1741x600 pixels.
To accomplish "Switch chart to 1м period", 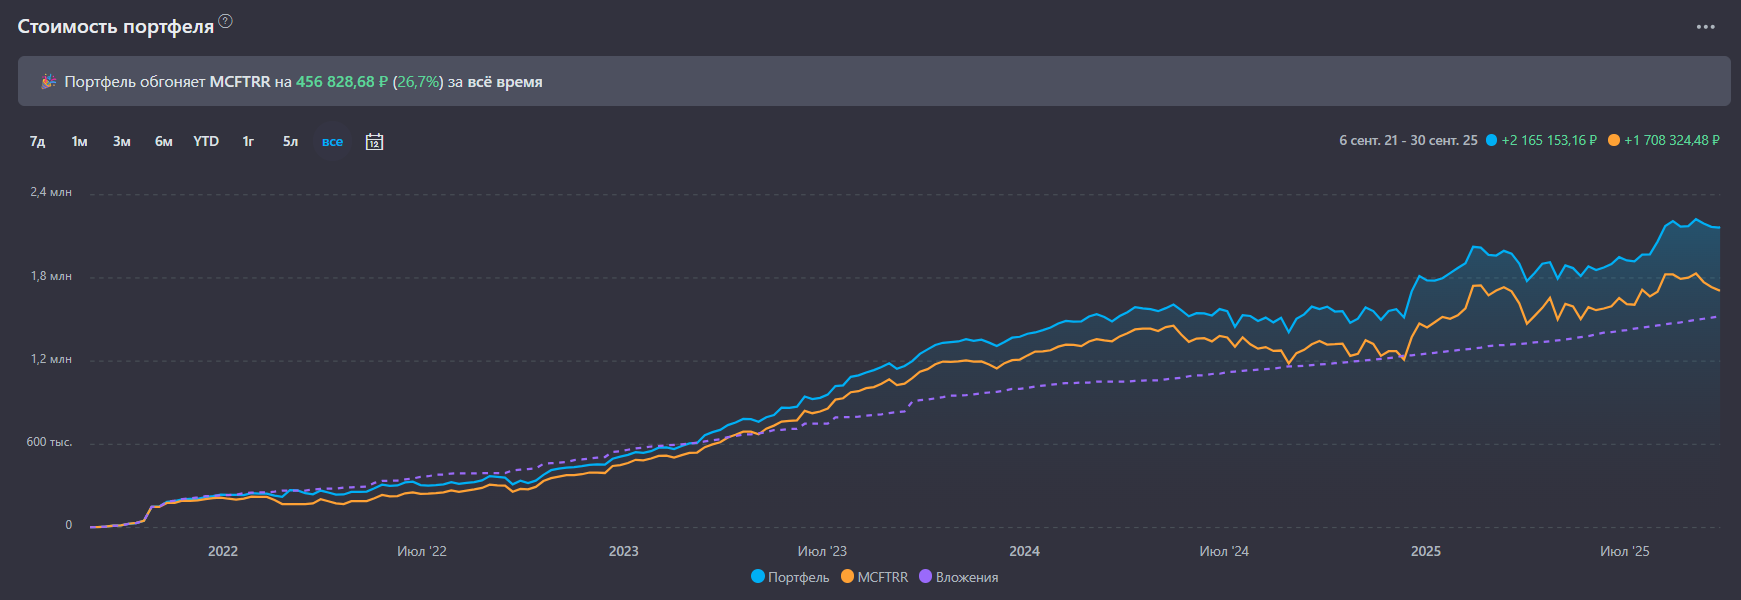I will point(80,142).
